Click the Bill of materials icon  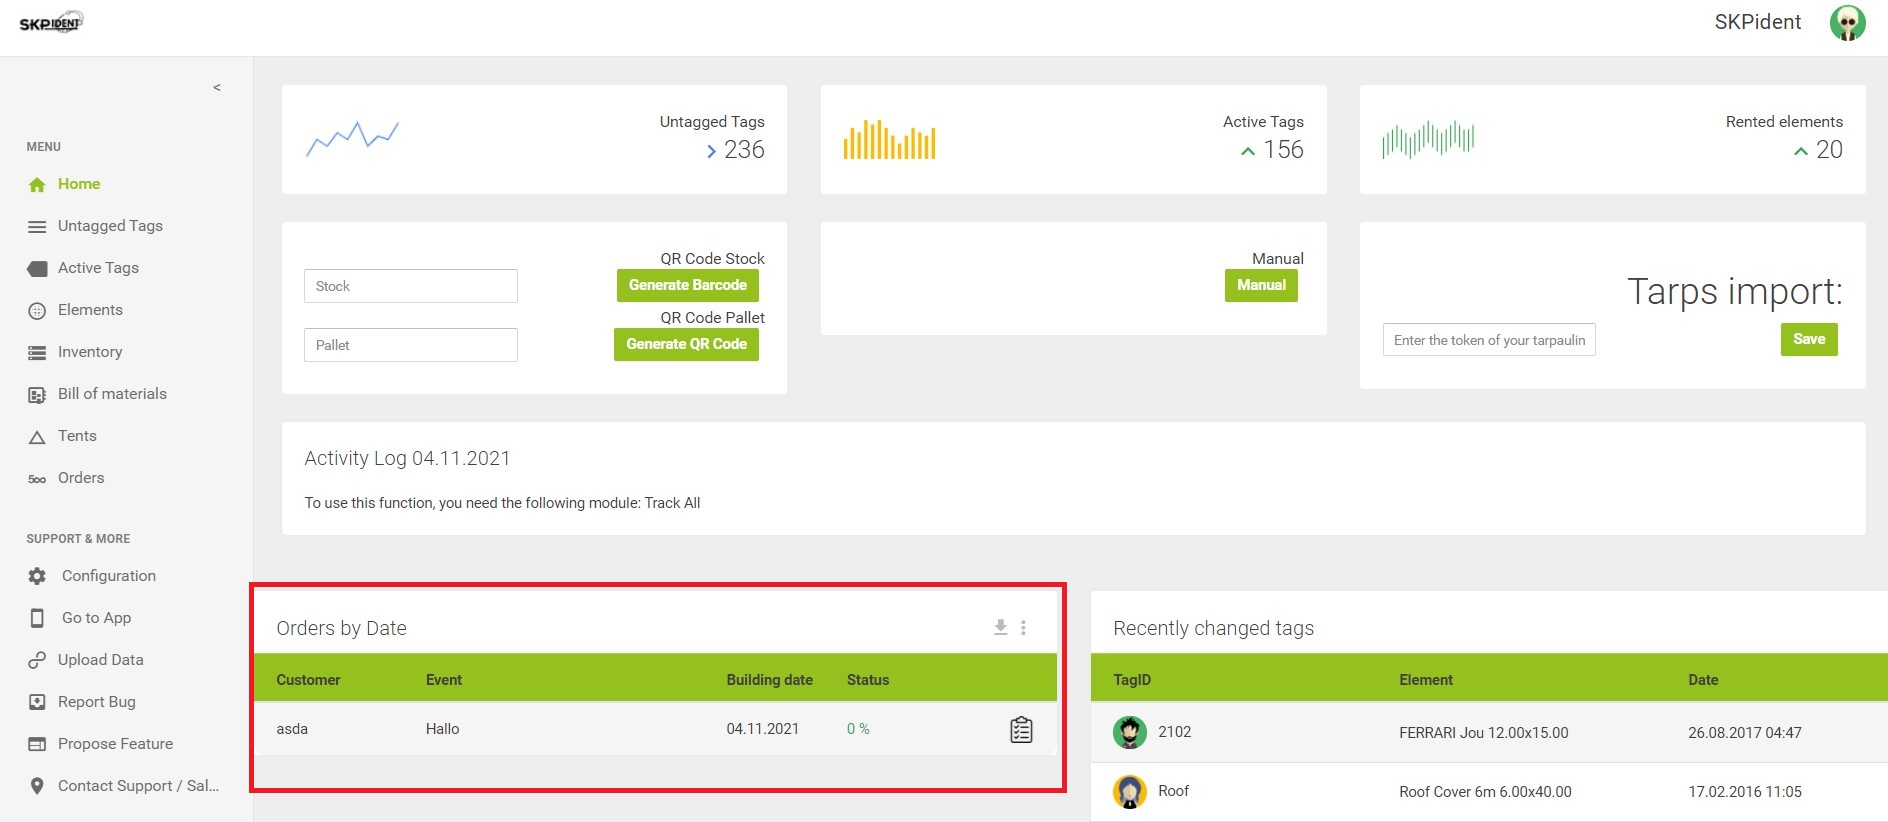tap(37, 395)
